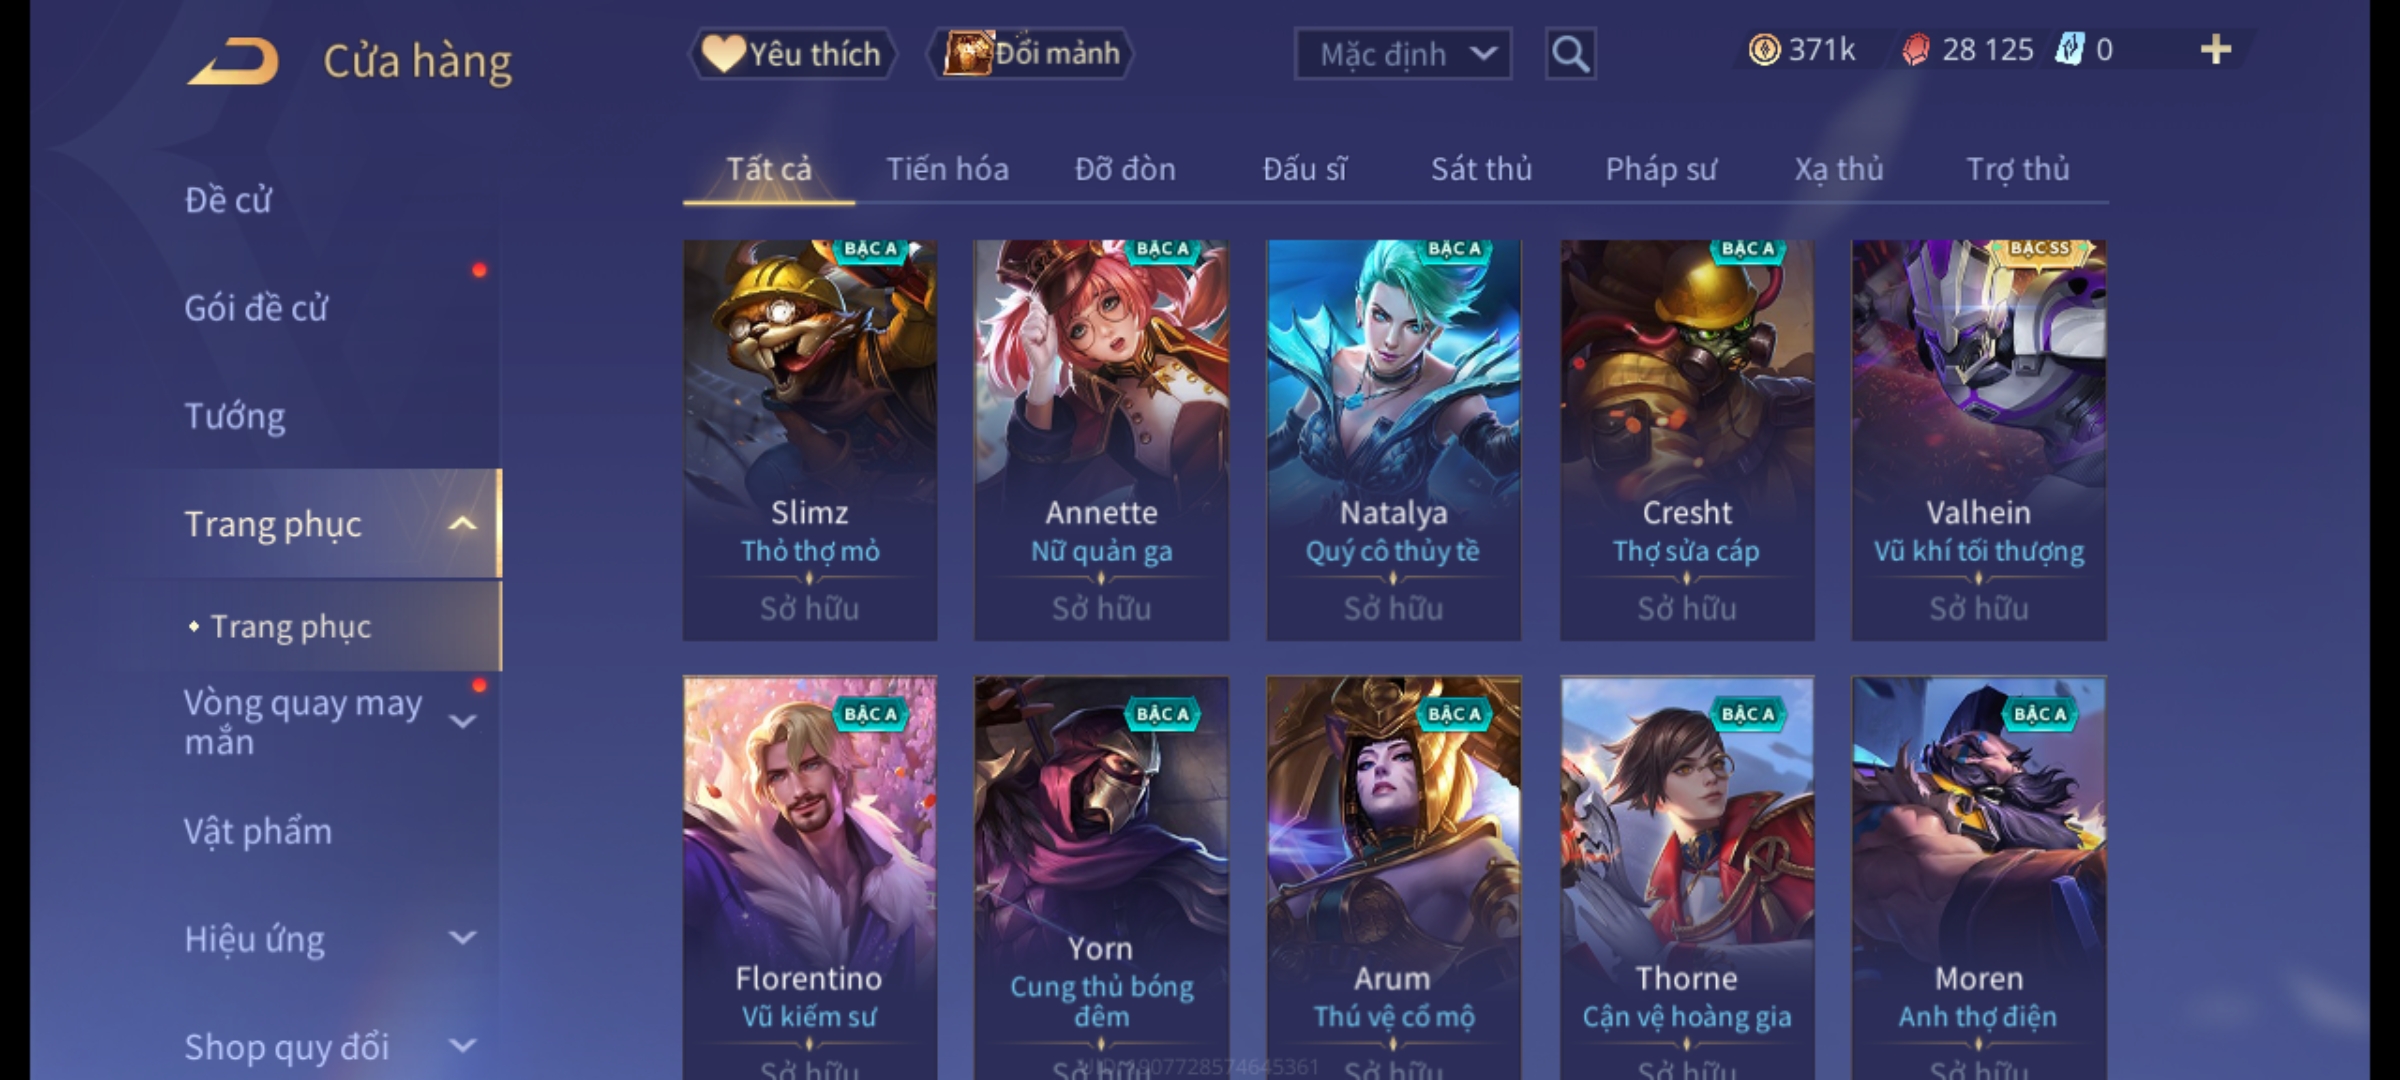Viewport: 2400px width, 1080px height.
Task: Select Natalya Quý cô thủy tề card
Action: tap(1393, 440)
